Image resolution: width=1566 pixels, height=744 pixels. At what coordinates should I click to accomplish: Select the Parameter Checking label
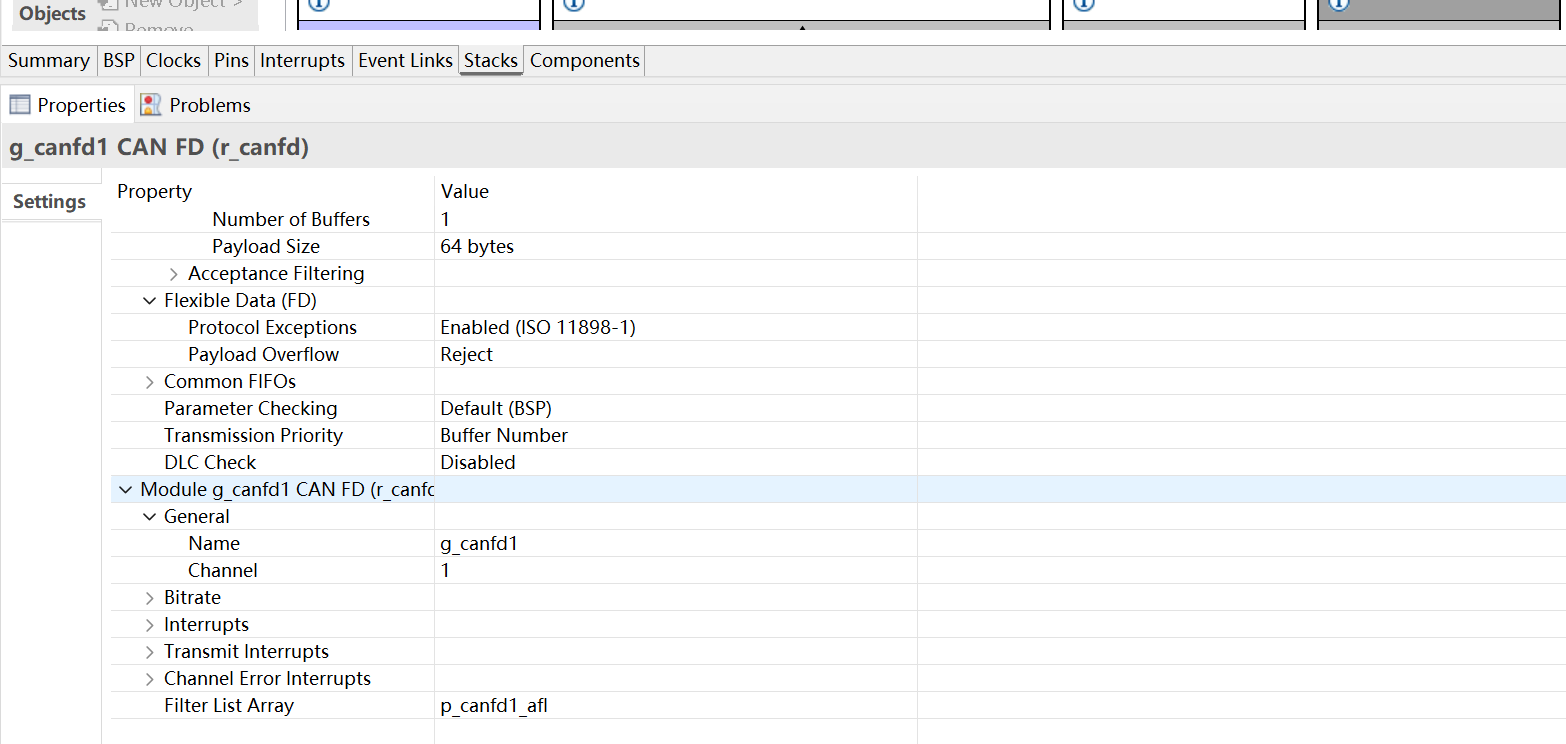pyautogui.click(x=251, y=409)
